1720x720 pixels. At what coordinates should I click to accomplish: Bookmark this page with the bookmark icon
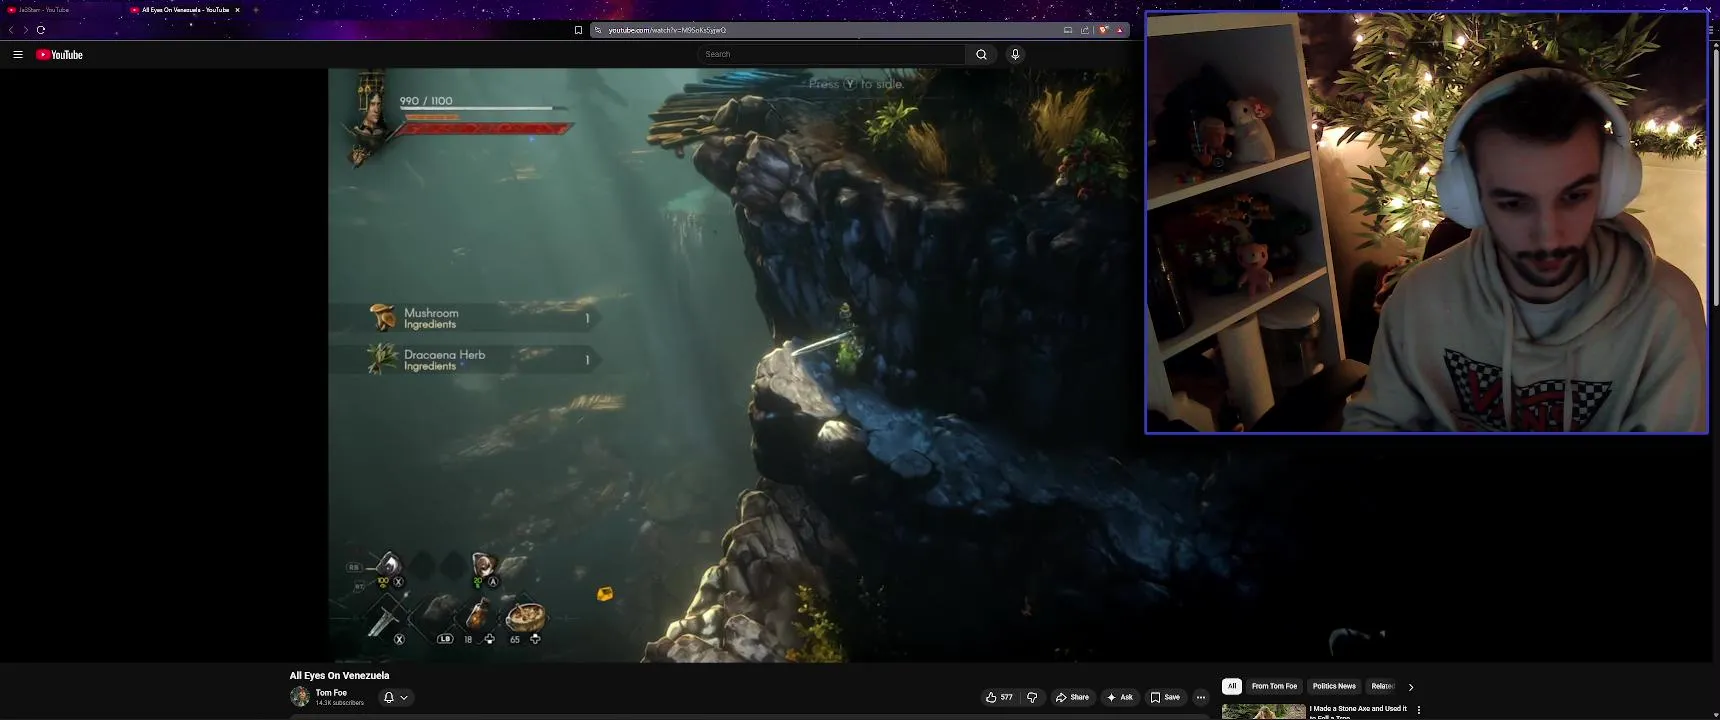[578, 30]
